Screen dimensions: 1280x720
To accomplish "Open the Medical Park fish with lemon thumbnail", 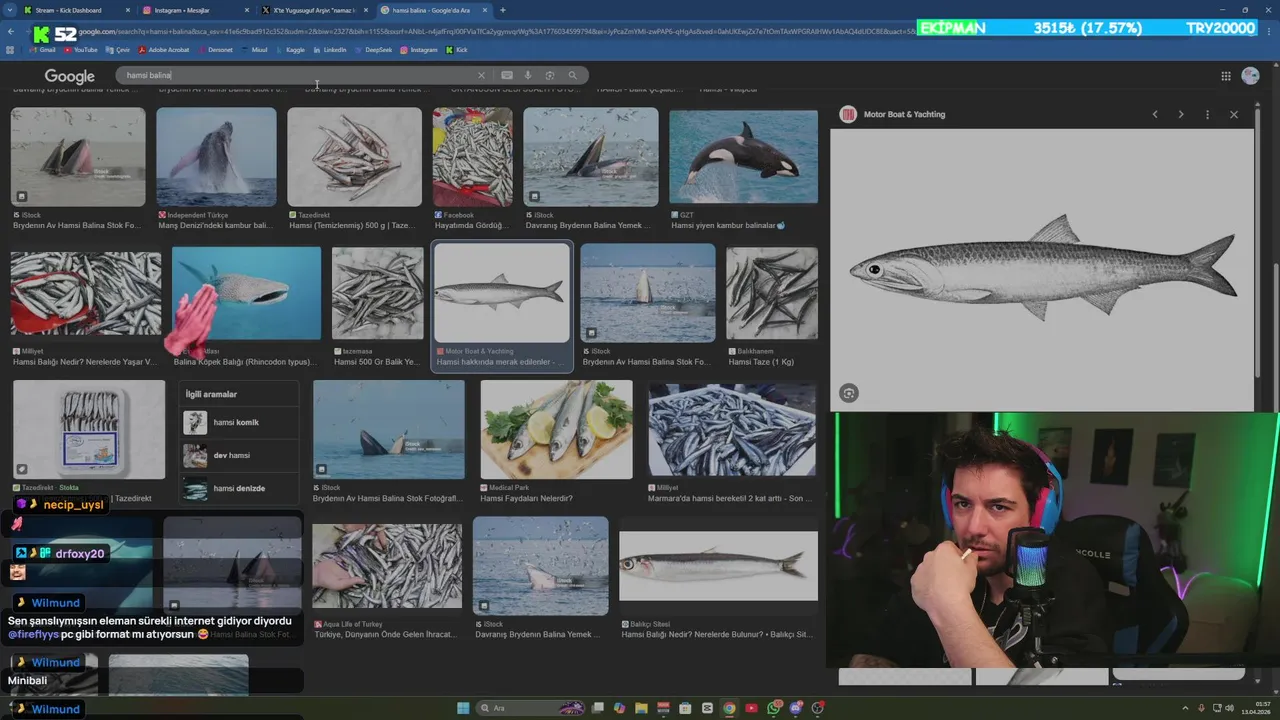I will [x=556, y=429].
